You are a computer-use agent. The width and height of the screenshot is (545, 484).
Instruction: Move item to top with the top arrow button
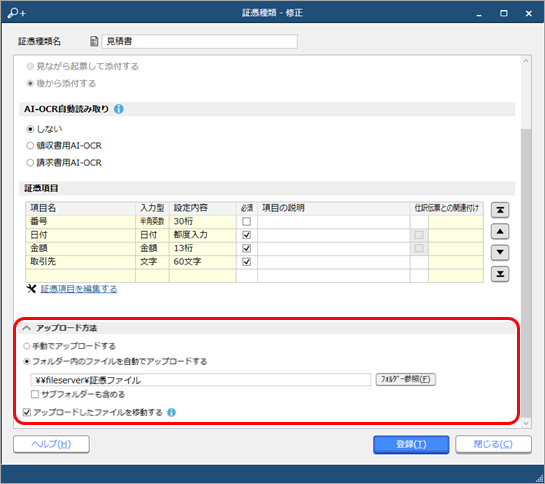point(500,210)
